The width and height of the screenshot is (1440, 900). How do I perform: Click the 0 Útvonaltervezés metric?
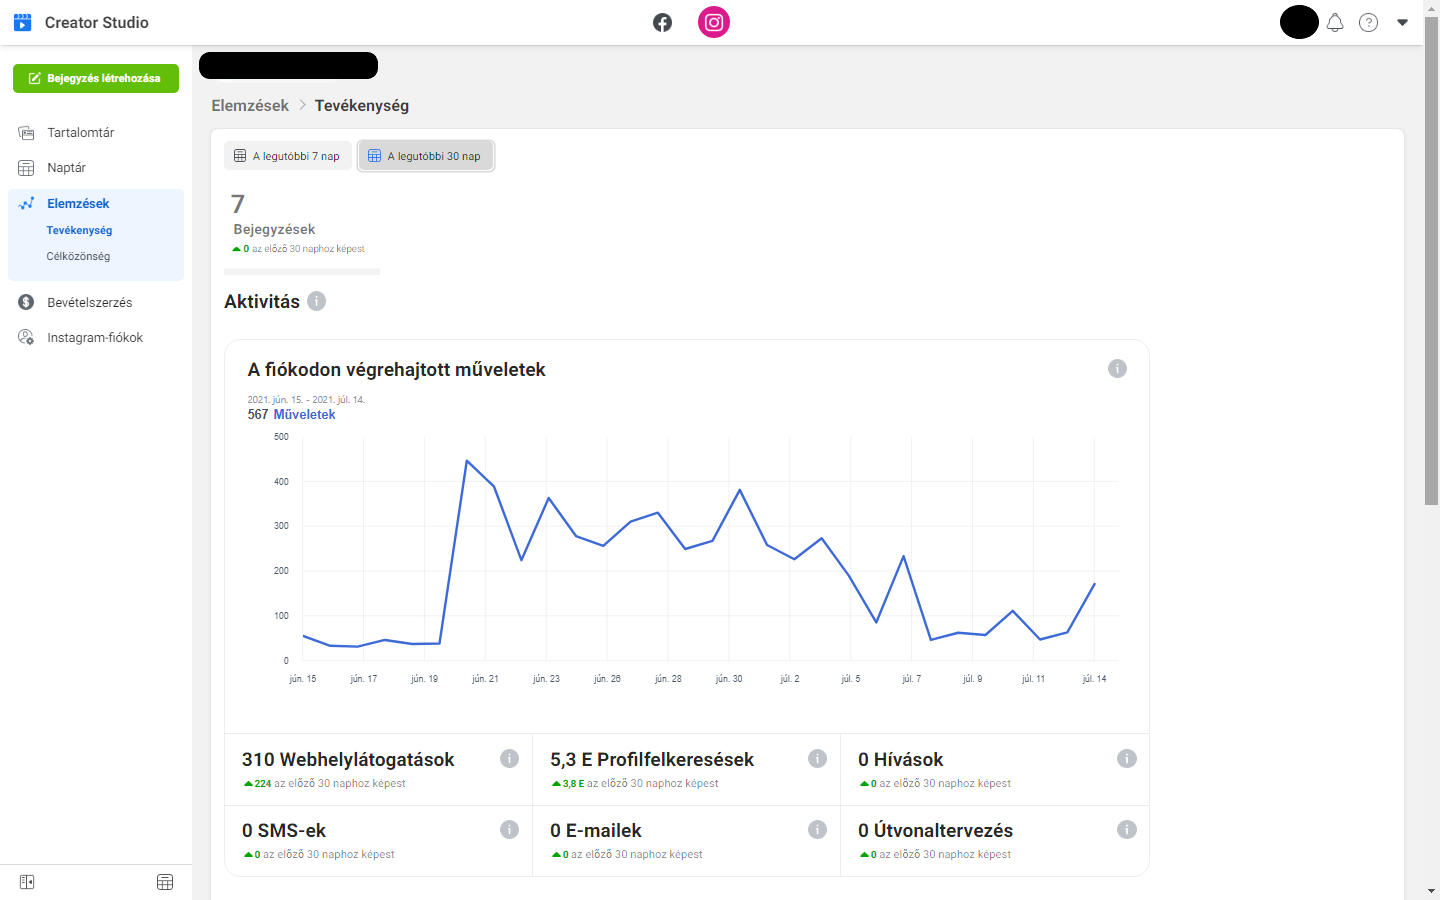coord(935,831)
